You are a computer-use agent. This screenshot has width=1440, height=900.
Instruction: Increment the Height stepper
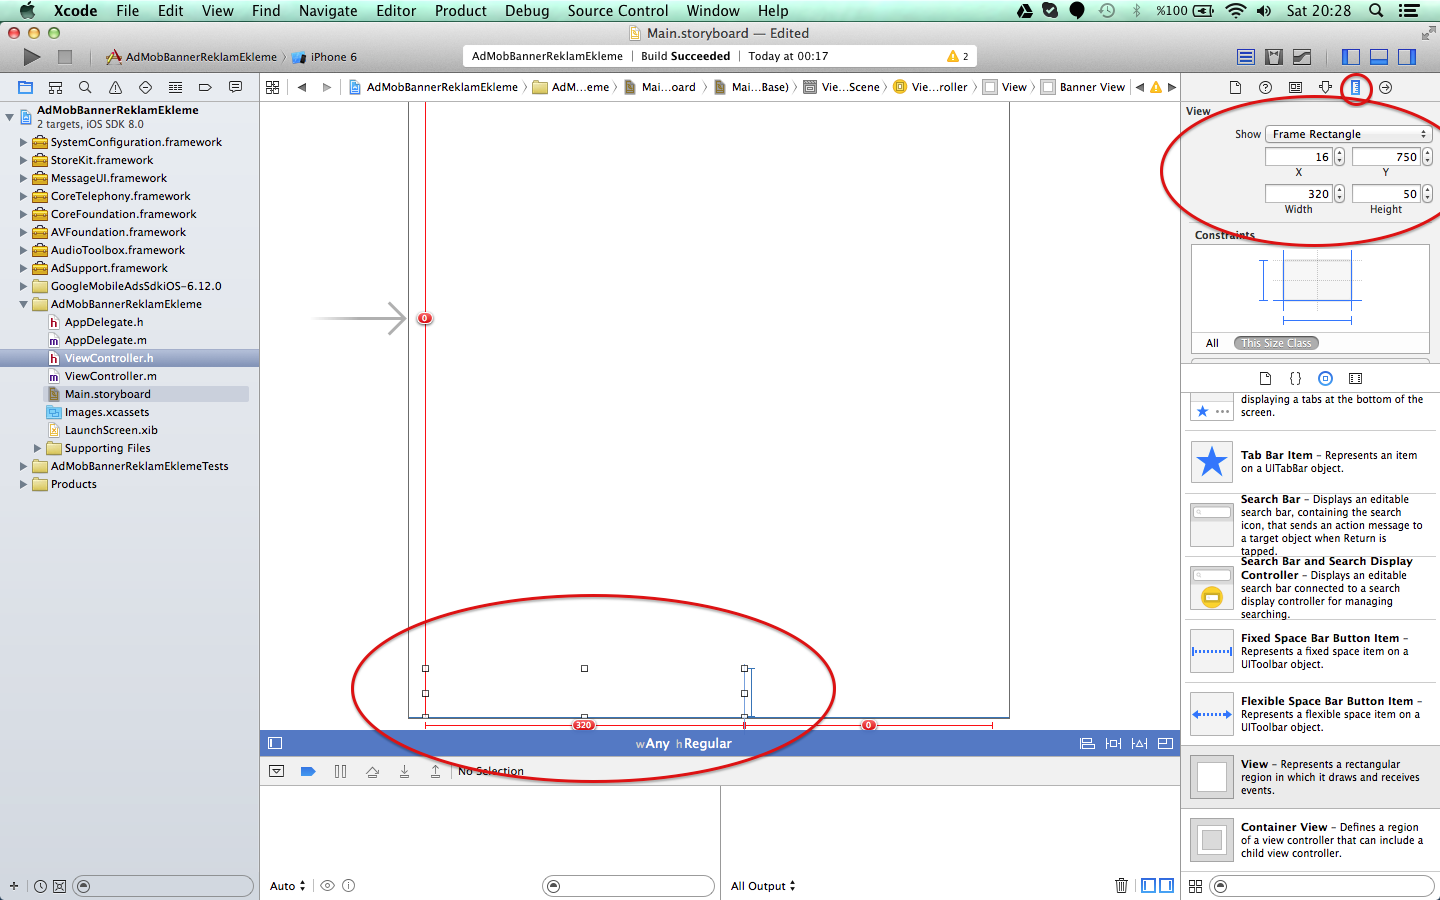click(1427, 190)
